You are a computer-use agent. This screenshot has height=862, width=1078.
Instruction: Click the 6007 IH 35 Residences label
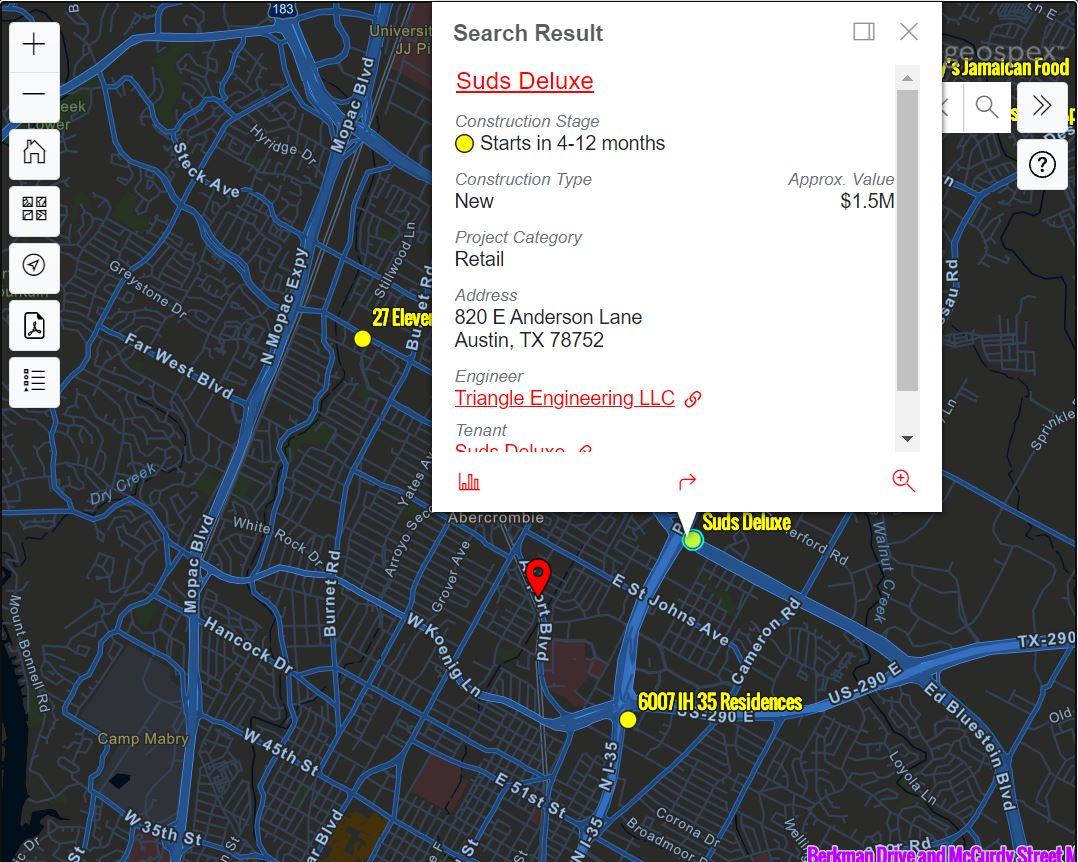pos(720,702)
